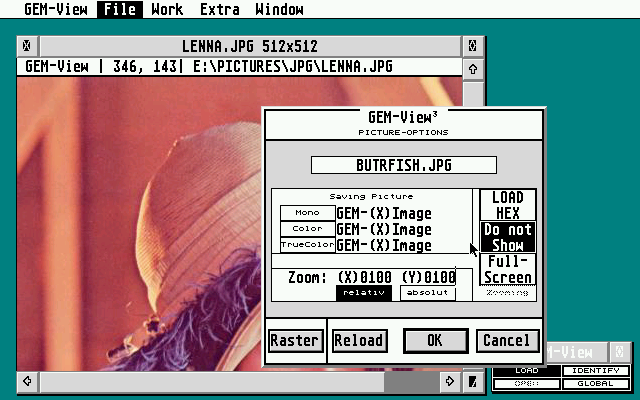Click the LENNA.JPG 512x512 title bar
The image size is (640, 400).
point(250,46)
